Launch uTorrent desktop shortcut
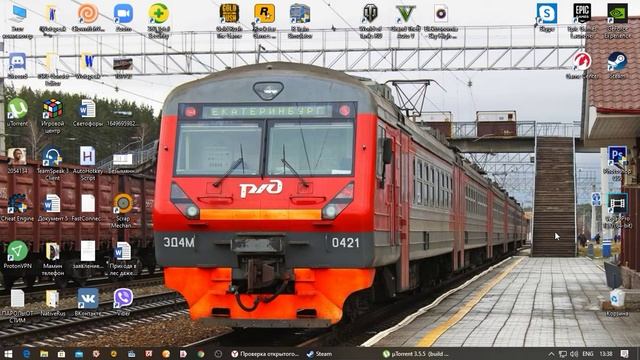640x360 pixels. click(x=17, y=109)
